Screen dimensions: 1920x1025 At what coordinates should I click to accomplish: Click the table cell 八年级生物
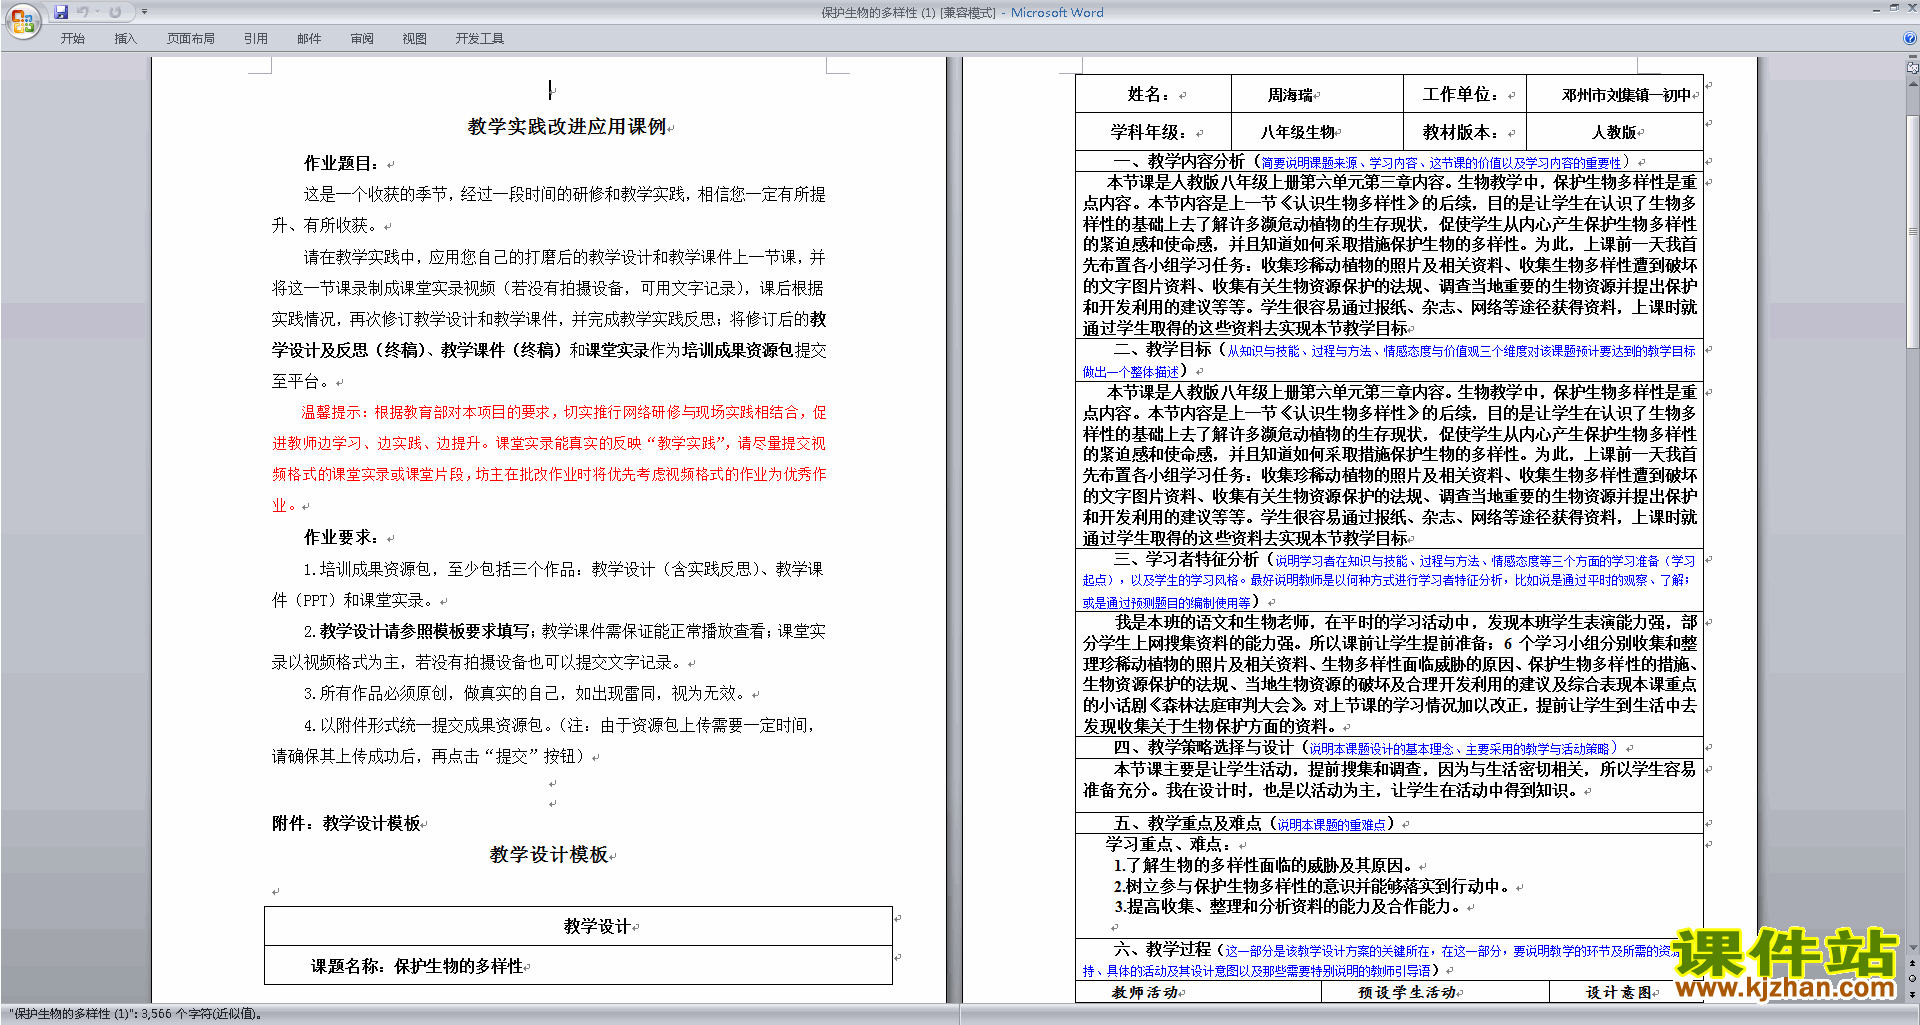(1316, 132)
